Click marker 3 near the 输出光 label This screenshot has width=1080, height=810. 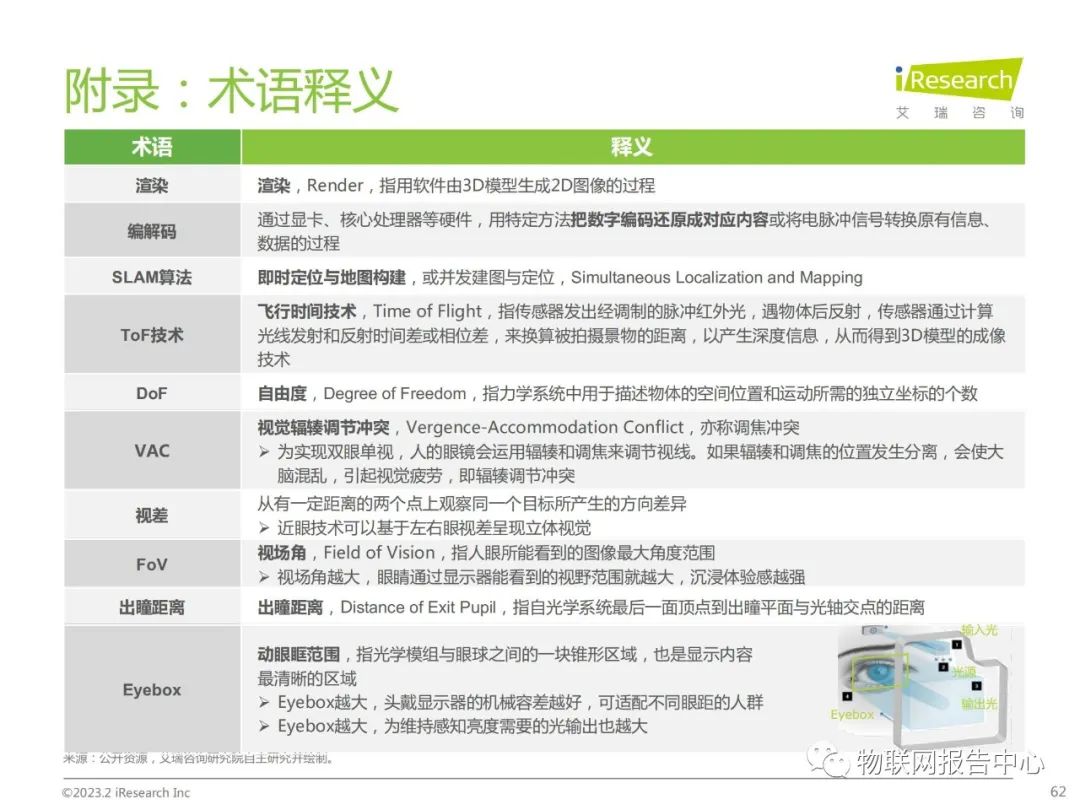[x=976, y=685]
